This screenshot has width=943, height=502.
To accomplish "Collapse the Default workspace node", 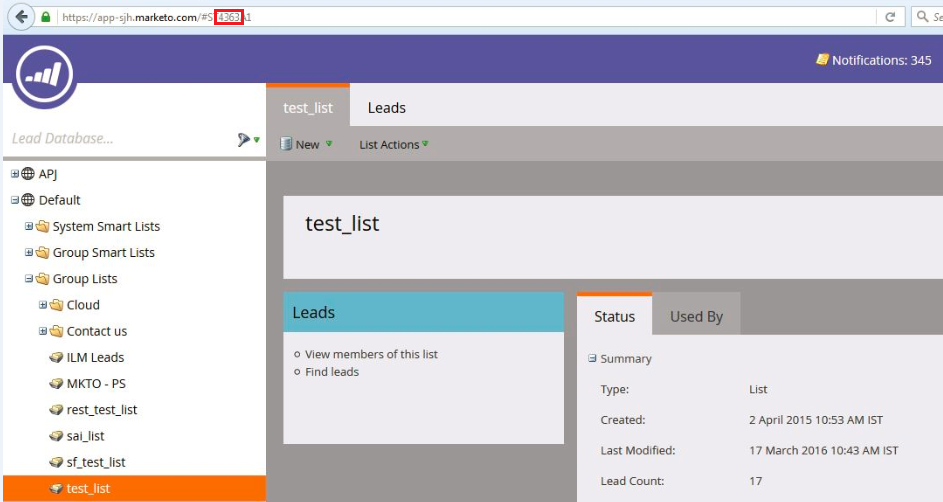I will [x=14, y=200].
